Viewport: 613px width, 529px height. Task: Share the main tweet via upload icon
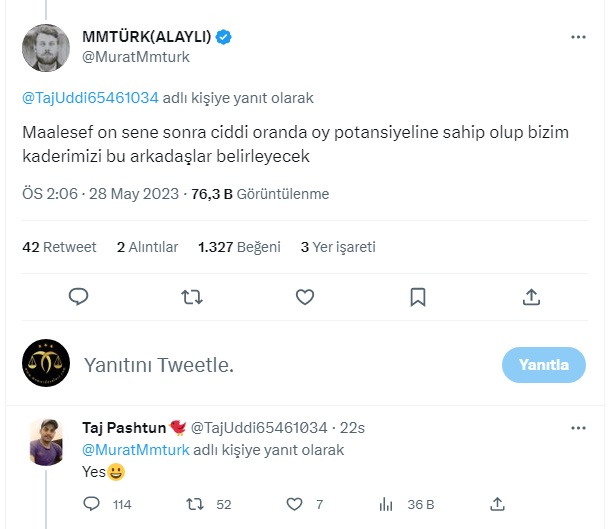click(x=532, y=297)
